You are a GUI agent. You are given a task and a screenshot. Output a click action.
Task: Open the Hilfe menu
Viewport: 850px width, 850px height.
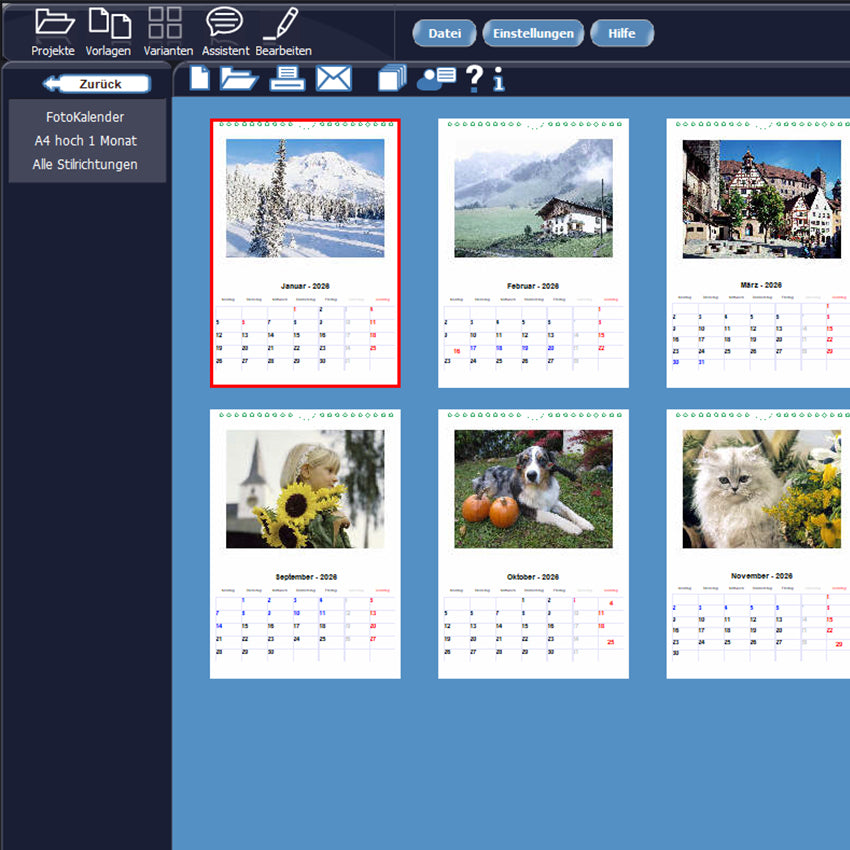621,33
